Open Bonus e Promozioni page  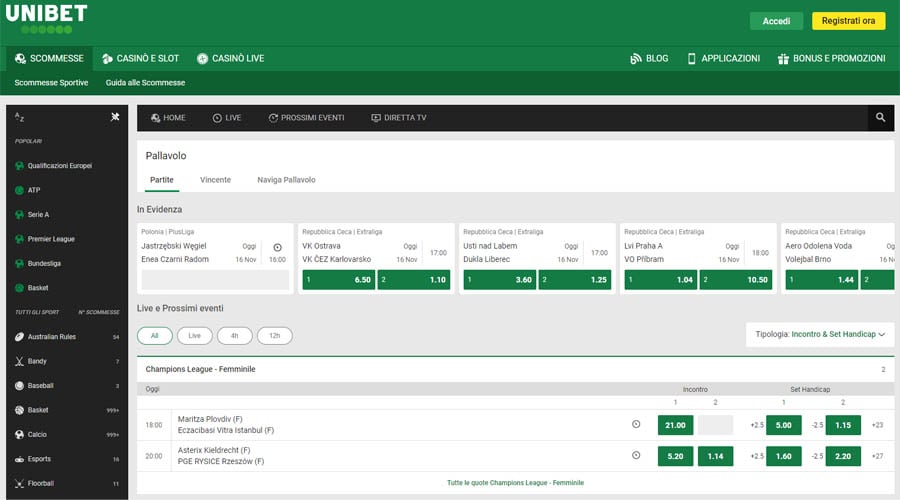[x=832, y=59]
